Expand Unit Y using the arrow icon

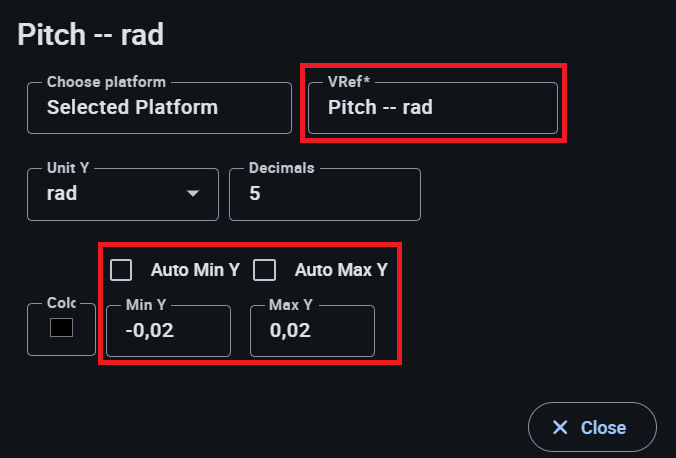coord(193,194)
